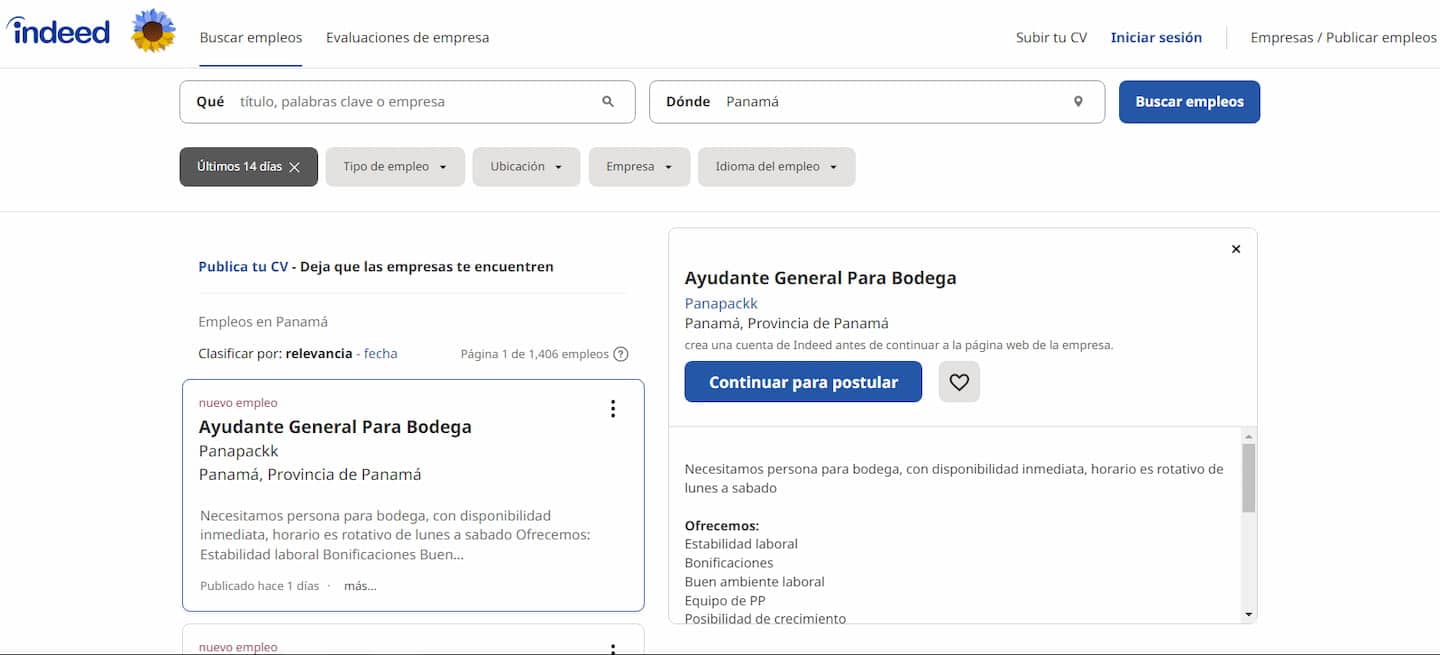Click Panapackk name in job card
1440x655 pixels.
tap(238, 451)
